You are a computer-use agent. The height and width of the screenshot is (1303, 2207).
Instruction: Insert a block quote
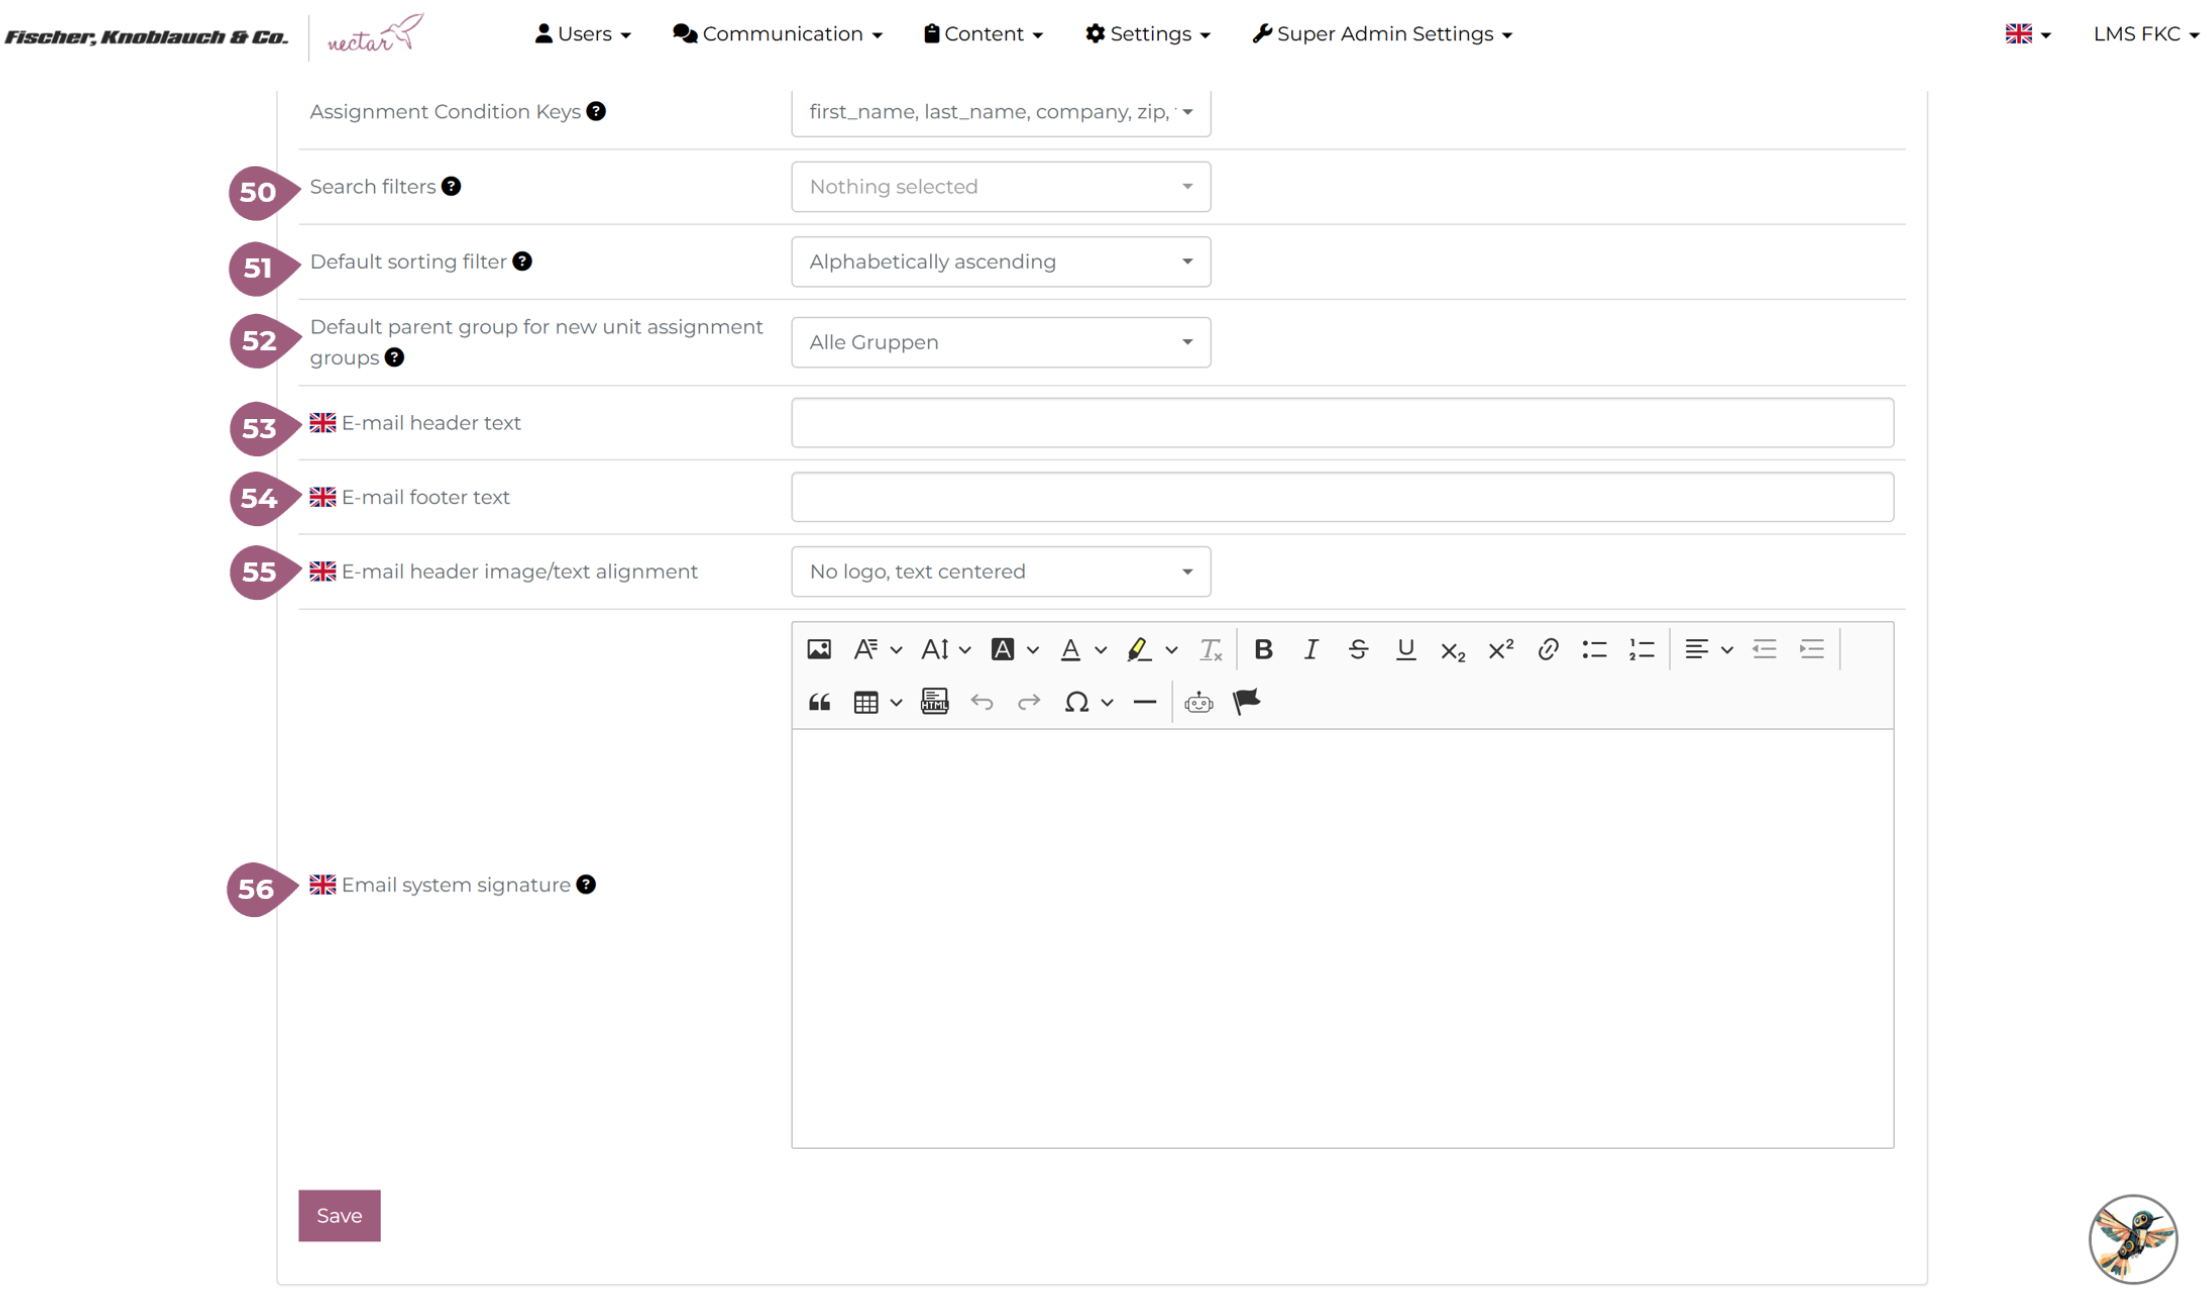(x=818, y=702)
